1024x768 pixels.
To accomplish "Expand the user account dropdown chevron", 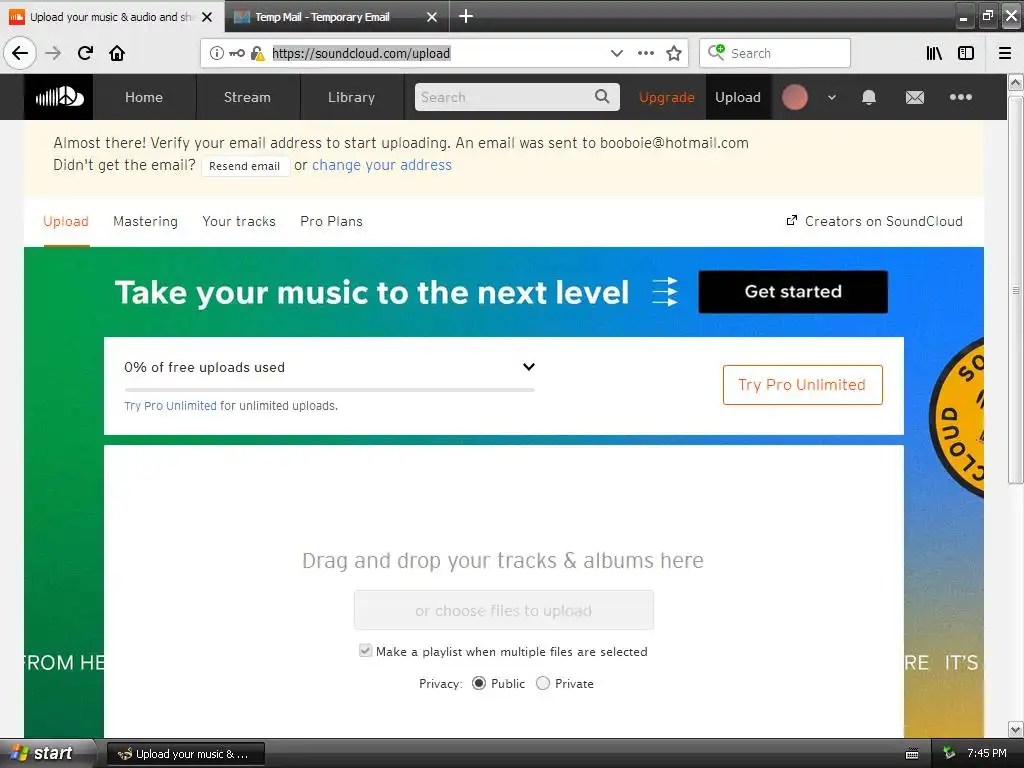I will pyautogui.click(x=831, y=97).
